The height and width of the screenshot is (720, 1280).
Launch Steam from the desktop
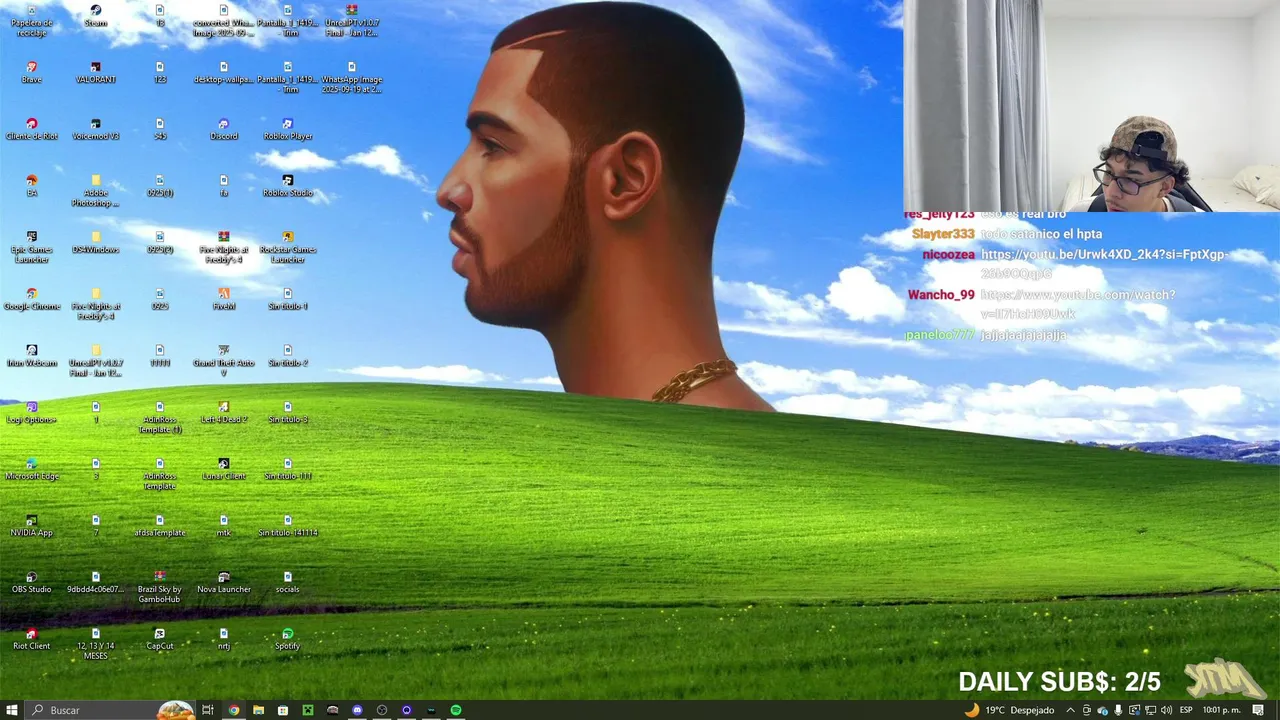point(95,16)
